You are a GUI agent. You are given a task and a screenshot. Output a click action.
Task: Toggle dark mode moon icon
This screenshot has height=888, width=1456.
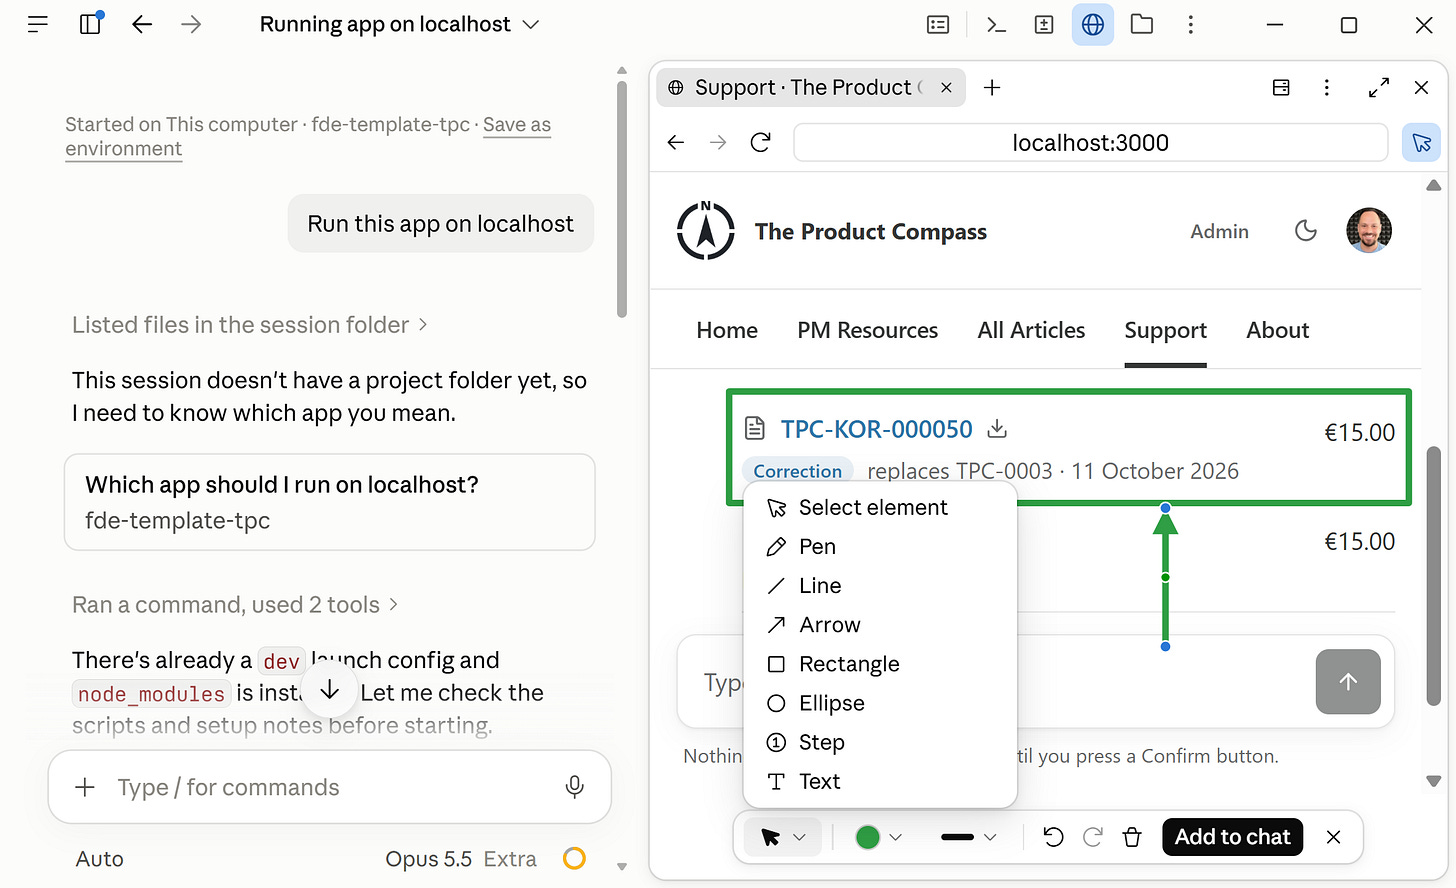click(x=1306, y=231)
